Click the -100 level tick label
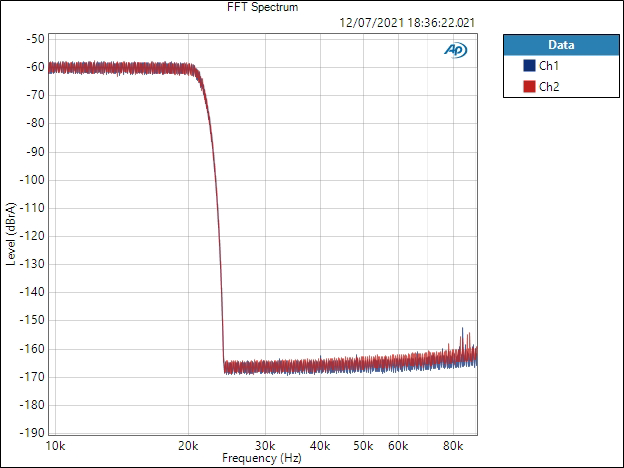624x468 pixels. [32, 180]
